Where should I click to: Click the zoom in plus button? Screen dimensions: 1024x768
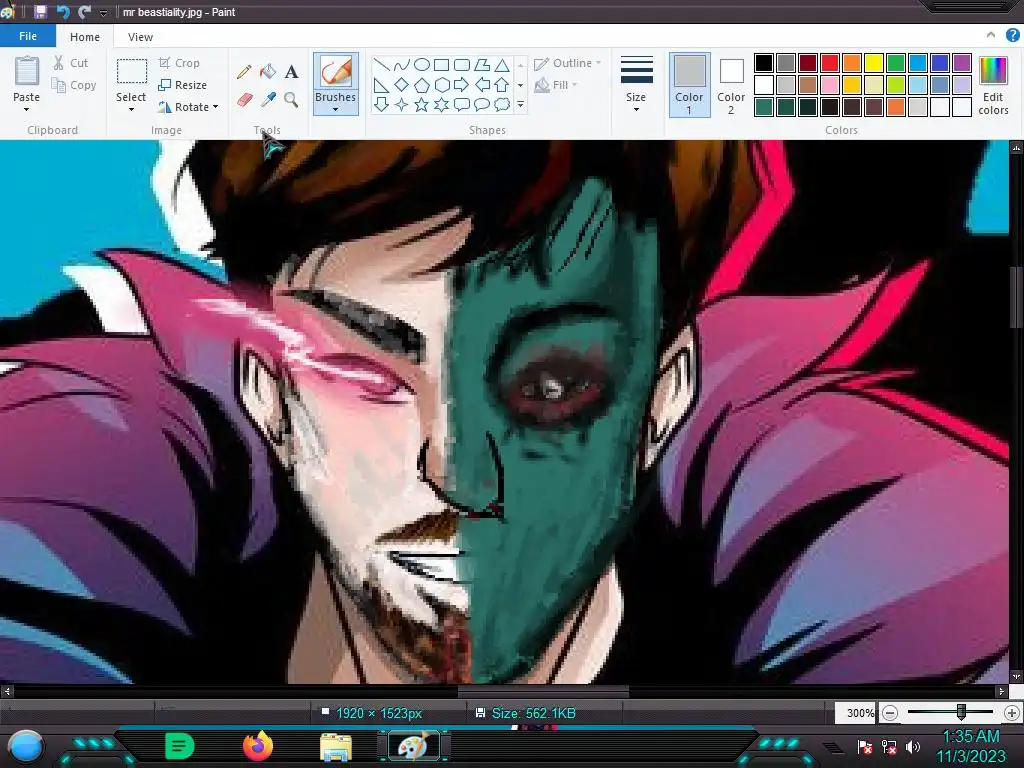(1012, 712)
